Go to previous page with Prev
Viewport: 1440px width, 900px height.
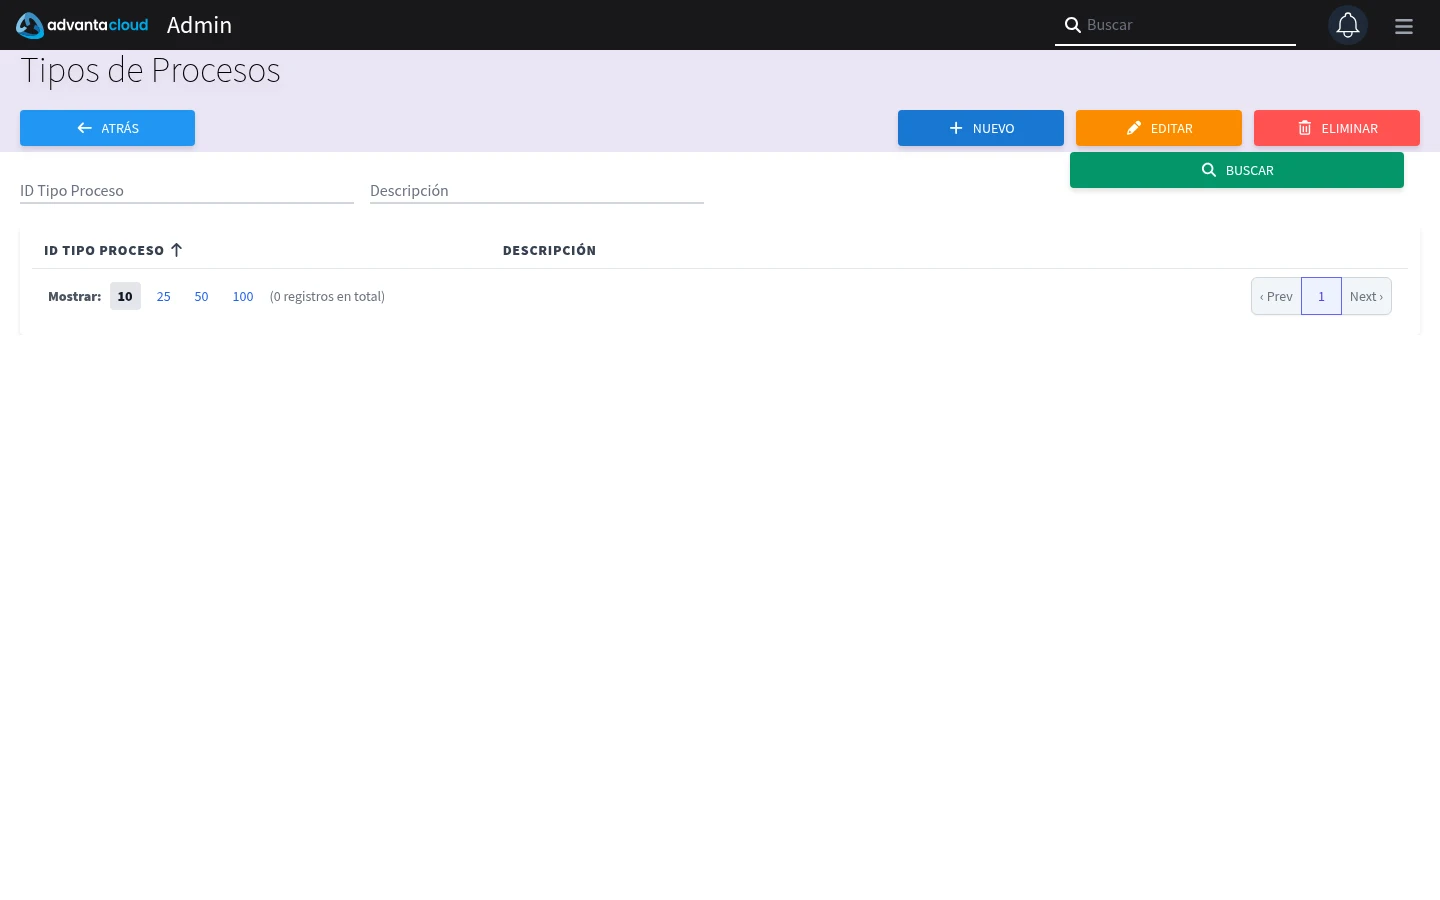(1276, 296)
